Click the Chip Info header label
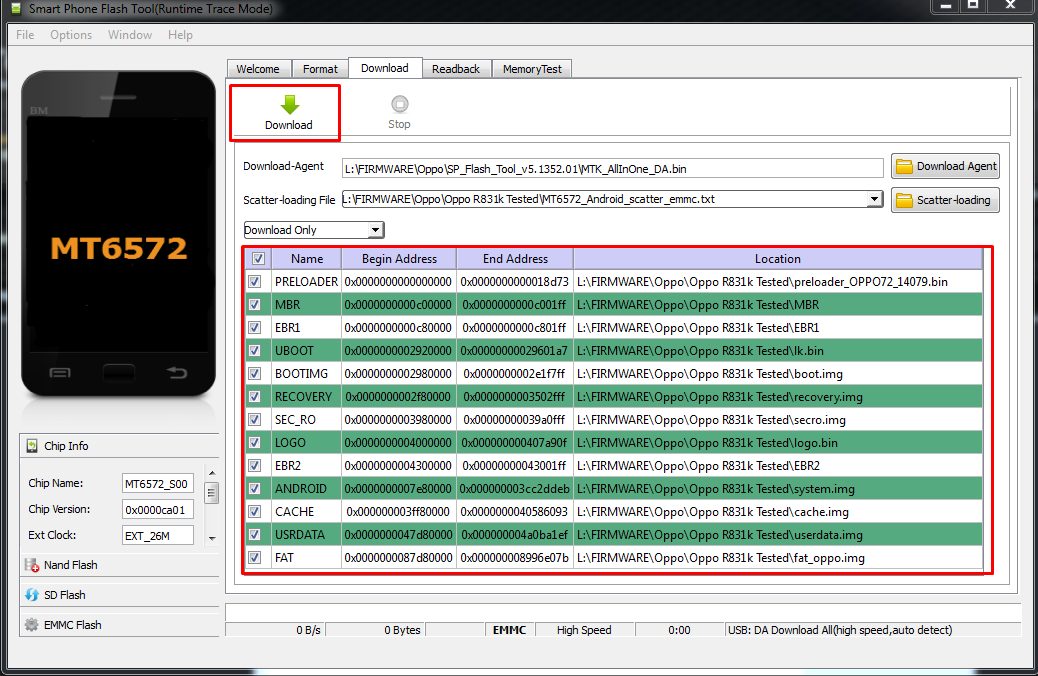The height and width of the screenshot is (676, 1038). (66, 446)
